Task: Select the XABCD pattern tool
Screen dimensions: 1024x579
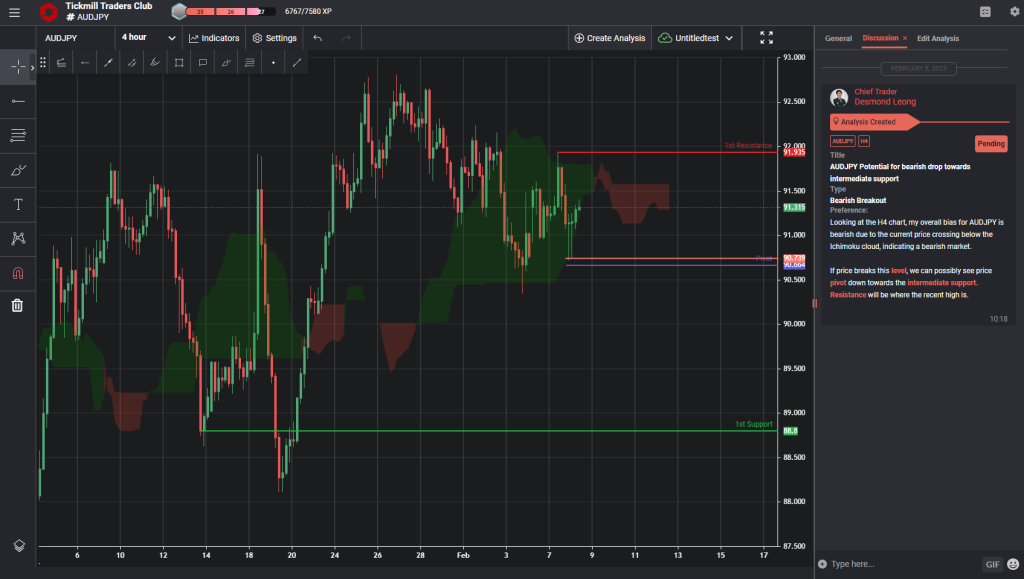Action: [x=16, y=238]
